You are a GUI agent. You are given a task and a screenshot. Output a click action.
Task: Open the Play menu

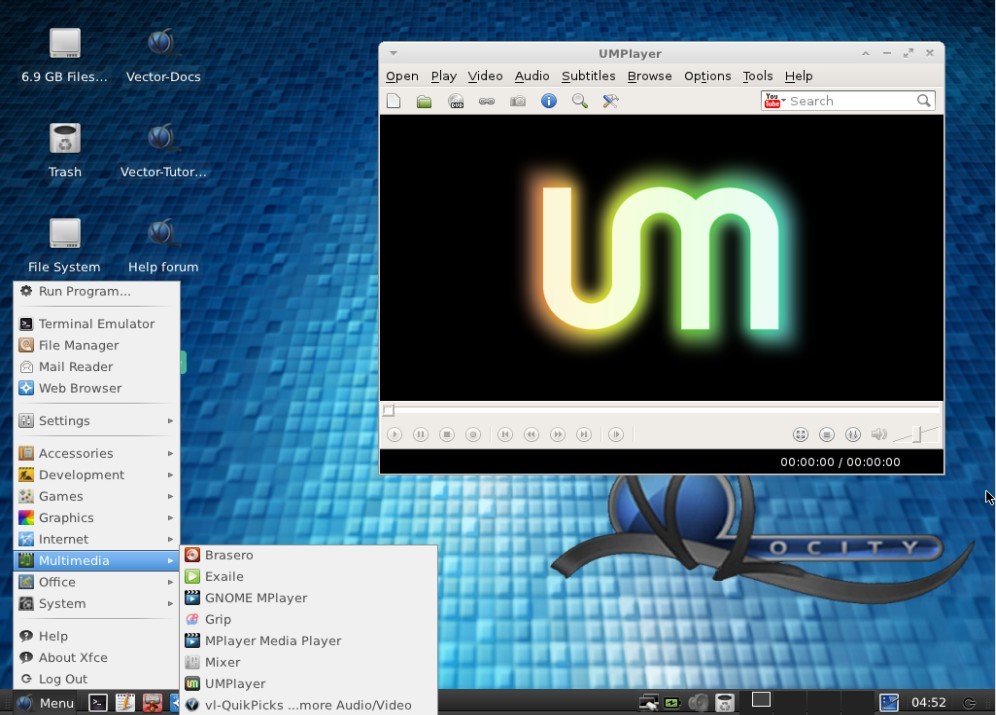click(443, 76)
